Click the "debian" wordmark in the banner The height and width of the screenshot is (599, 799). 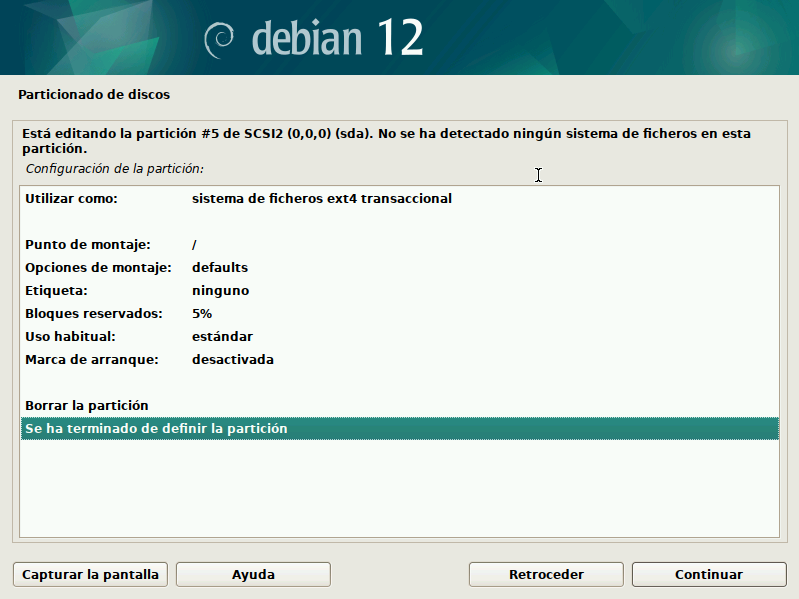pos(308,38)
